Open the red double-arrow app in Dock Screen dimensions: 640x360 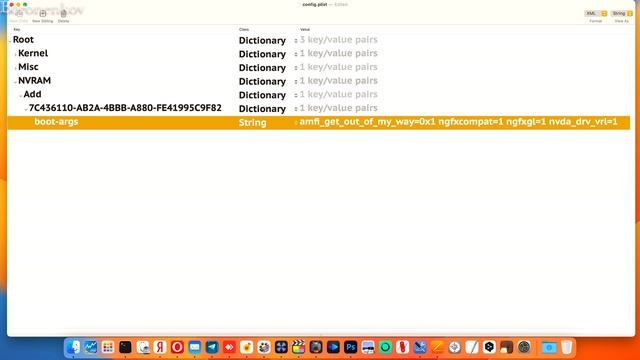click(x=229, y=347)
